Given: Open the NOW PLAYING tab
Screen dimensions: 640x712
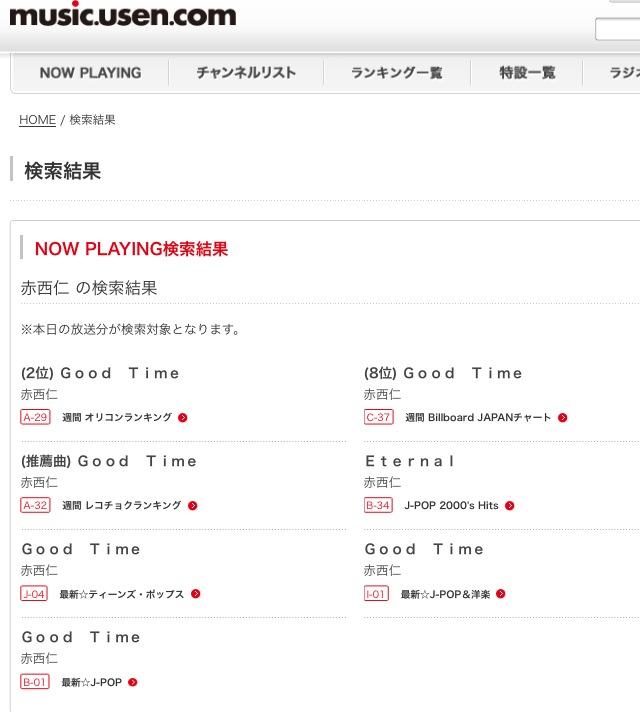Looking at the screenshot, I should (x=90, y=73).
